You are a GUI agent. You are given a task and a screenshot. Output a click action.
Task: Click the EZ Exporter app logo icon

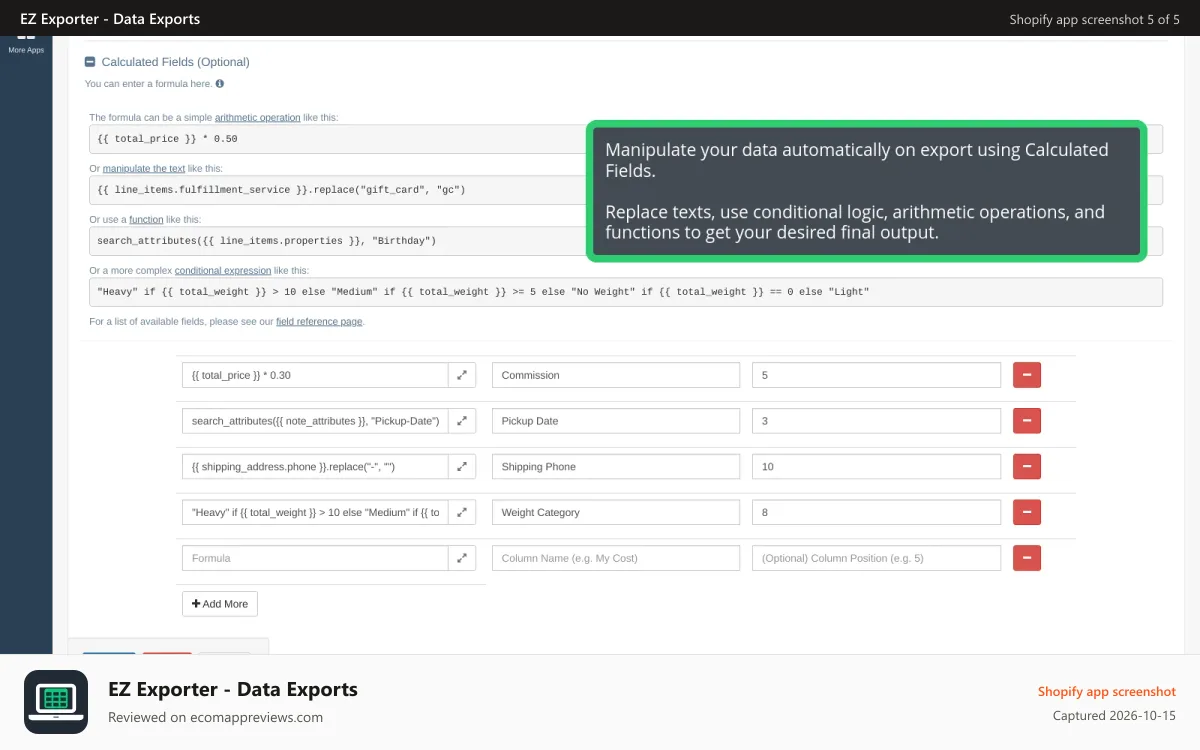(x=56, y=702)
